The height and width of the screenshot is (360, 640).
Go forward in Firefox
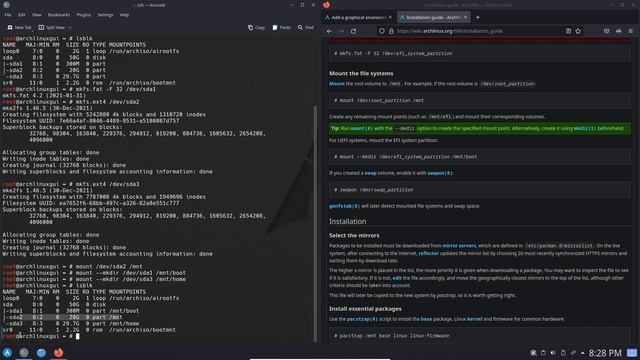click(x=342, y=31)
